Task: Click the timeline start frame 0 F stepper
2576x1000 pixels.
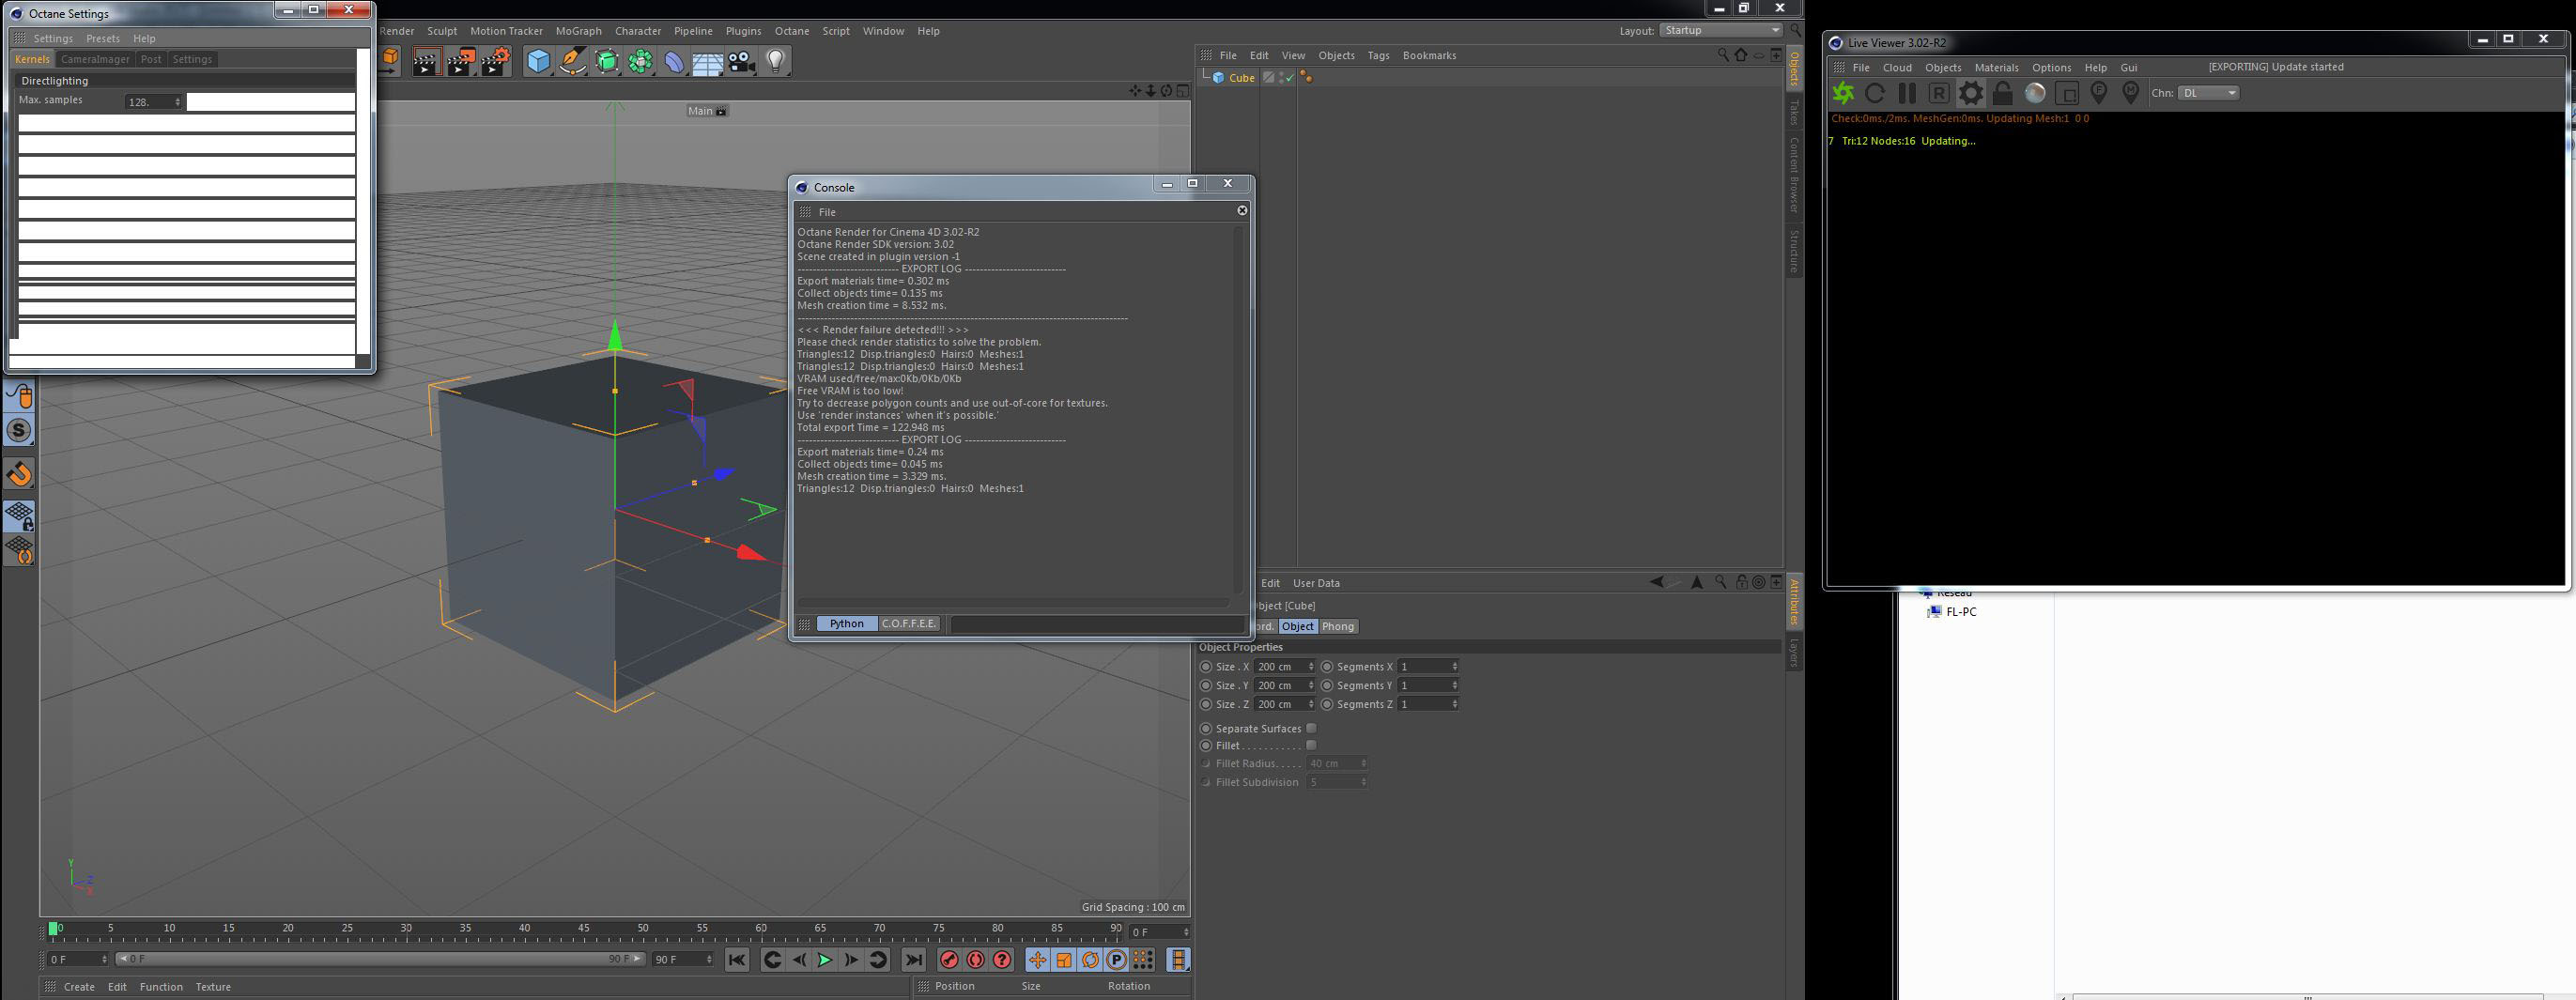Action: [104, 960]
